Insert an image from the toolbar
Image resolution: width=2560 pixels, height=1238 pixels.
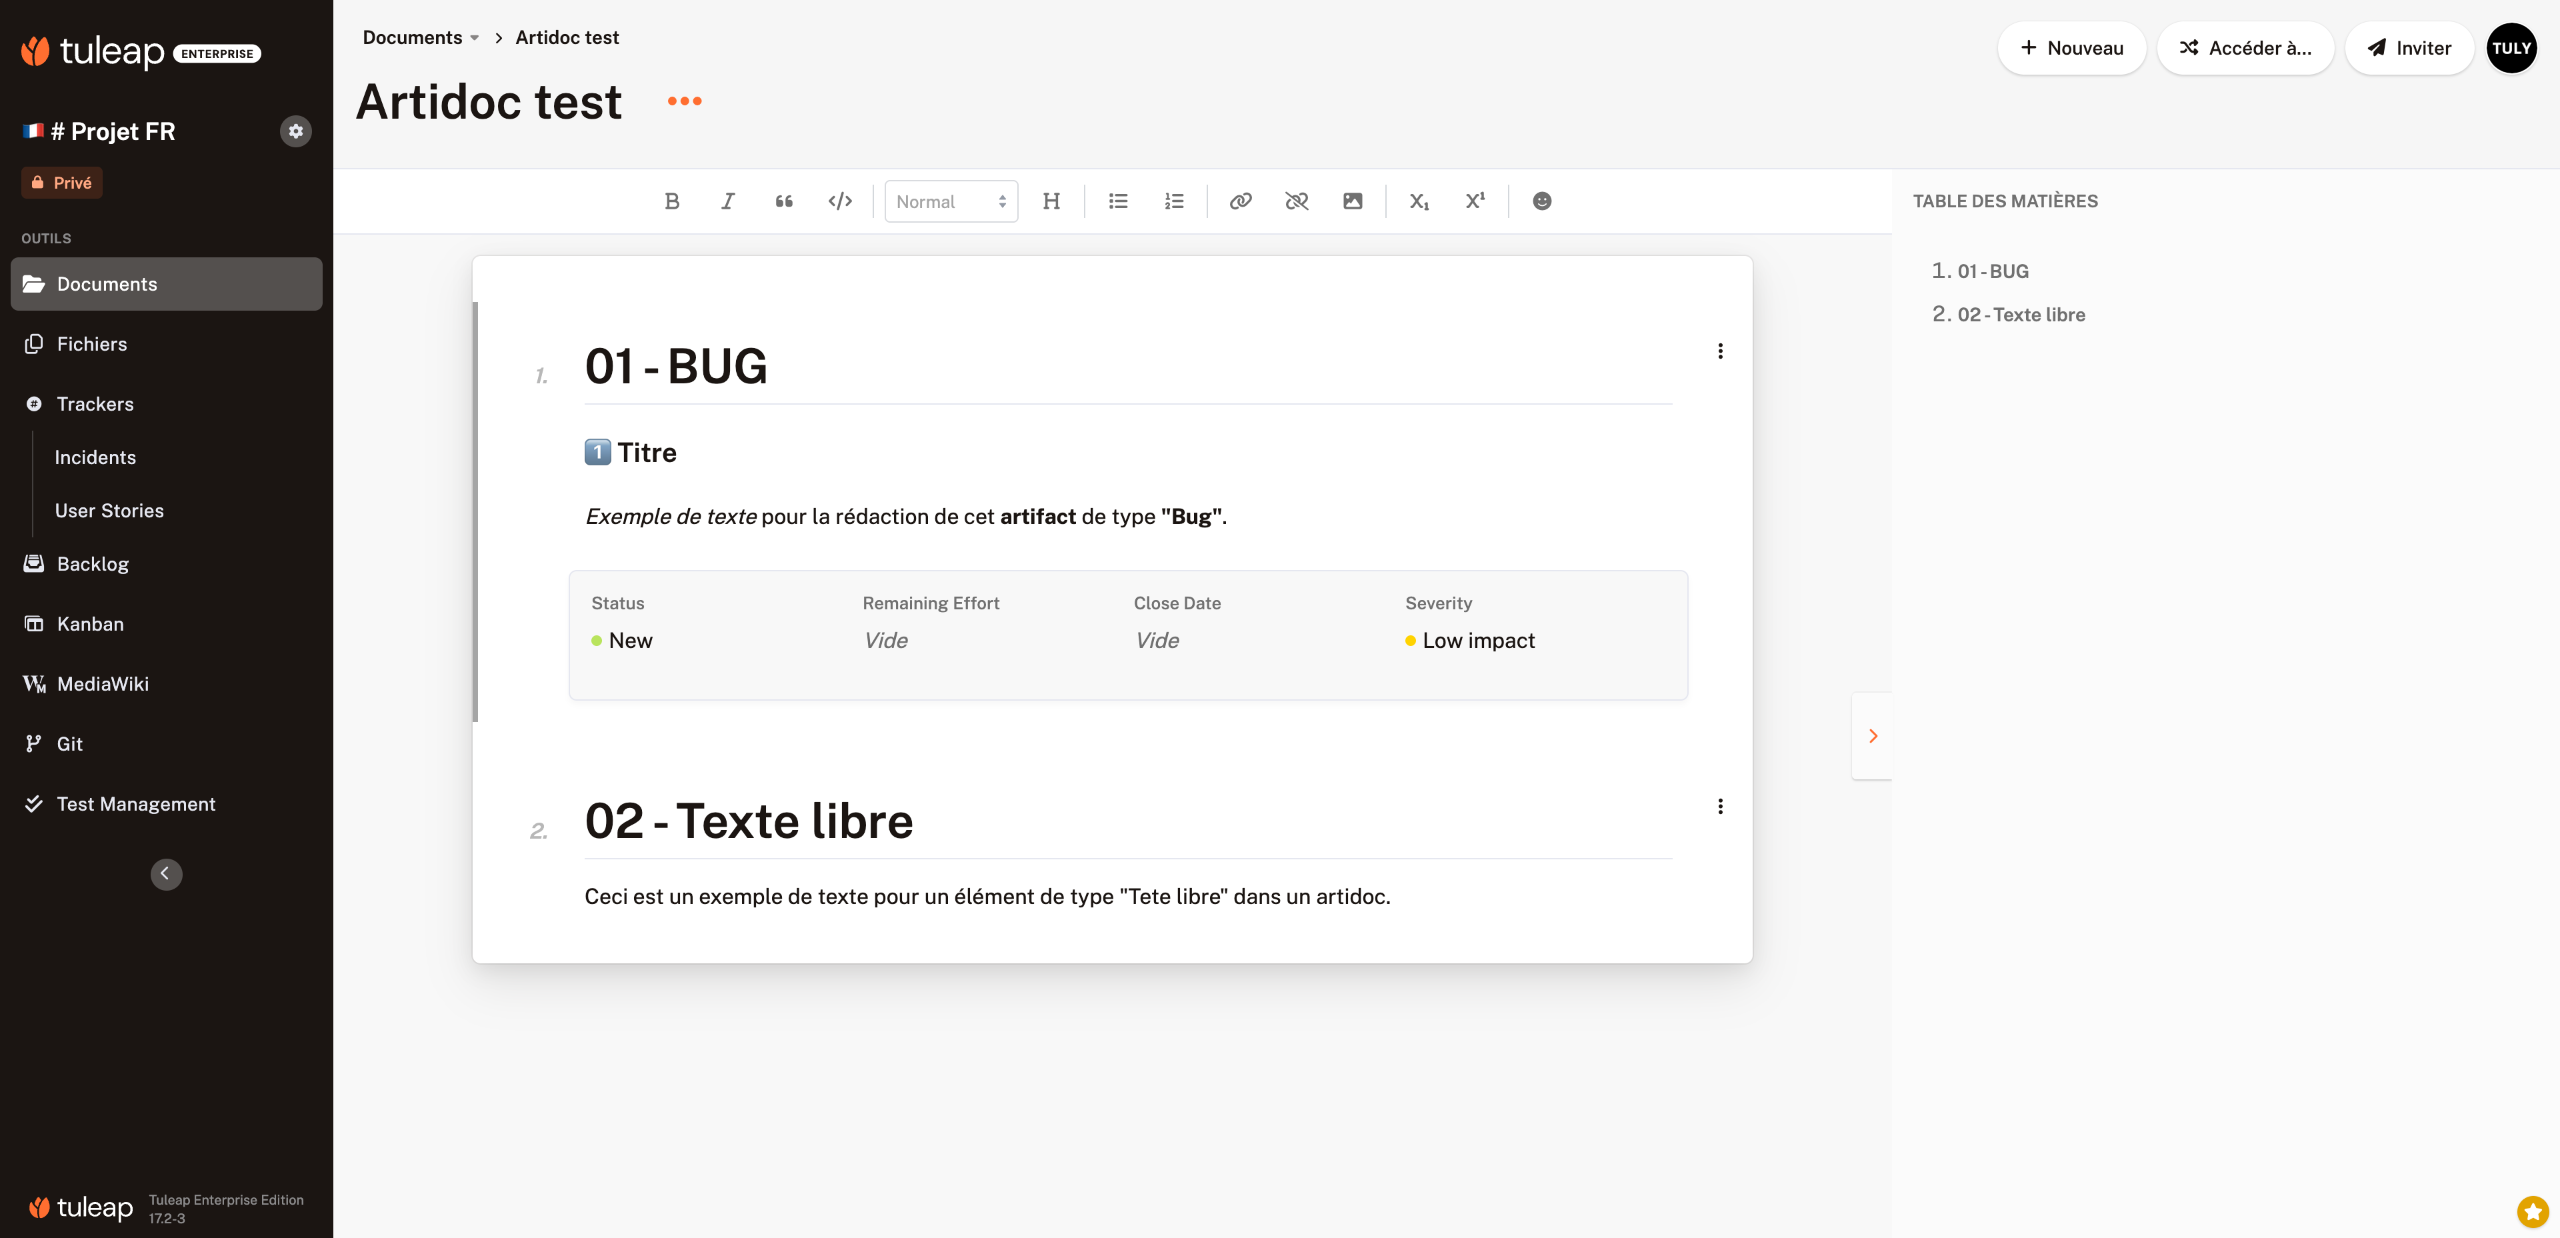click(x=1352, y=201)
